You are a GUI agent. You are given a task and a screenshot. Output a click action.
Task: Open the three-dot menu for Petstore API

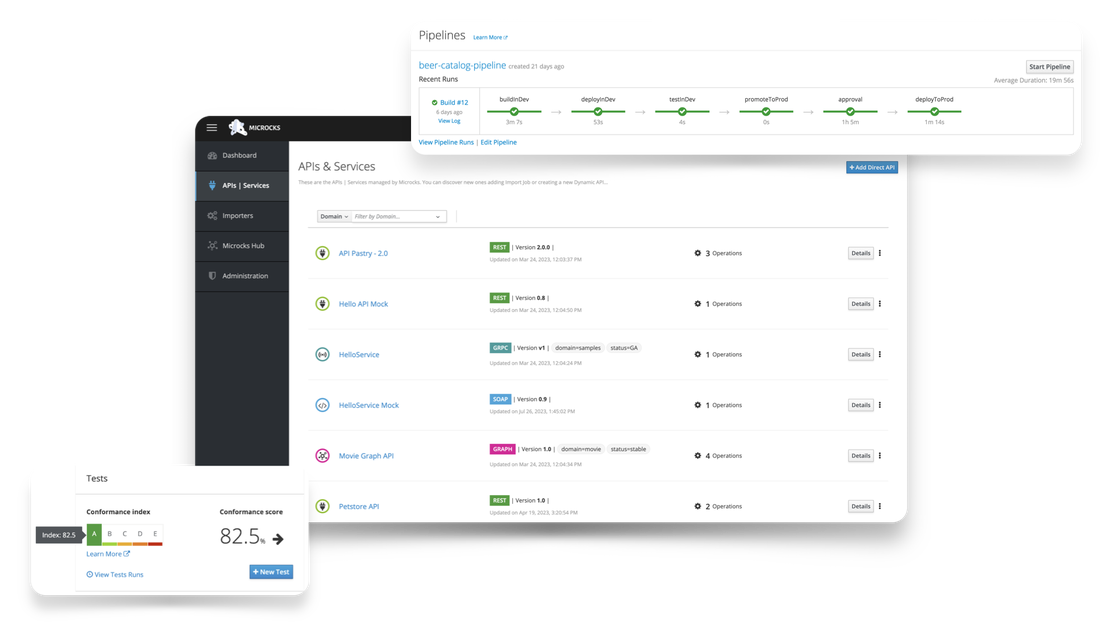[x=879, y=506]
